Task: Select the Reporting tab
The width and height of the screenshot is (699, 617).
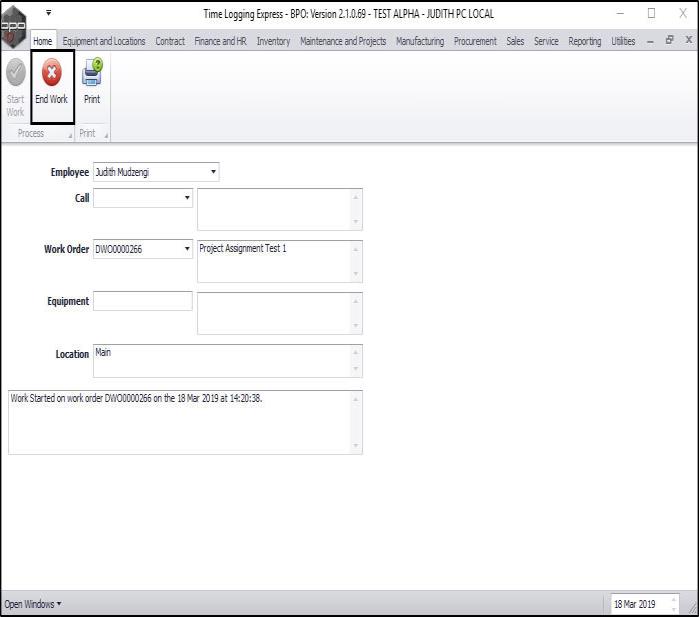Action: click(584, 41)
